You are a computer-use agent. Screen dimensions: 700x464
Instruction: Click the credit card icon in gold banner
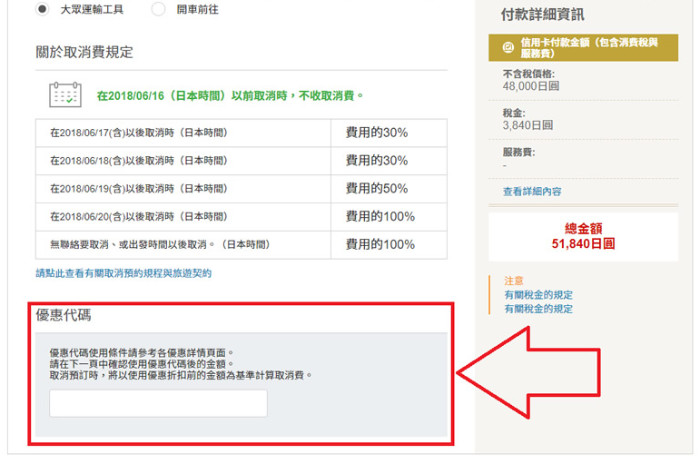tap(508, 47)
